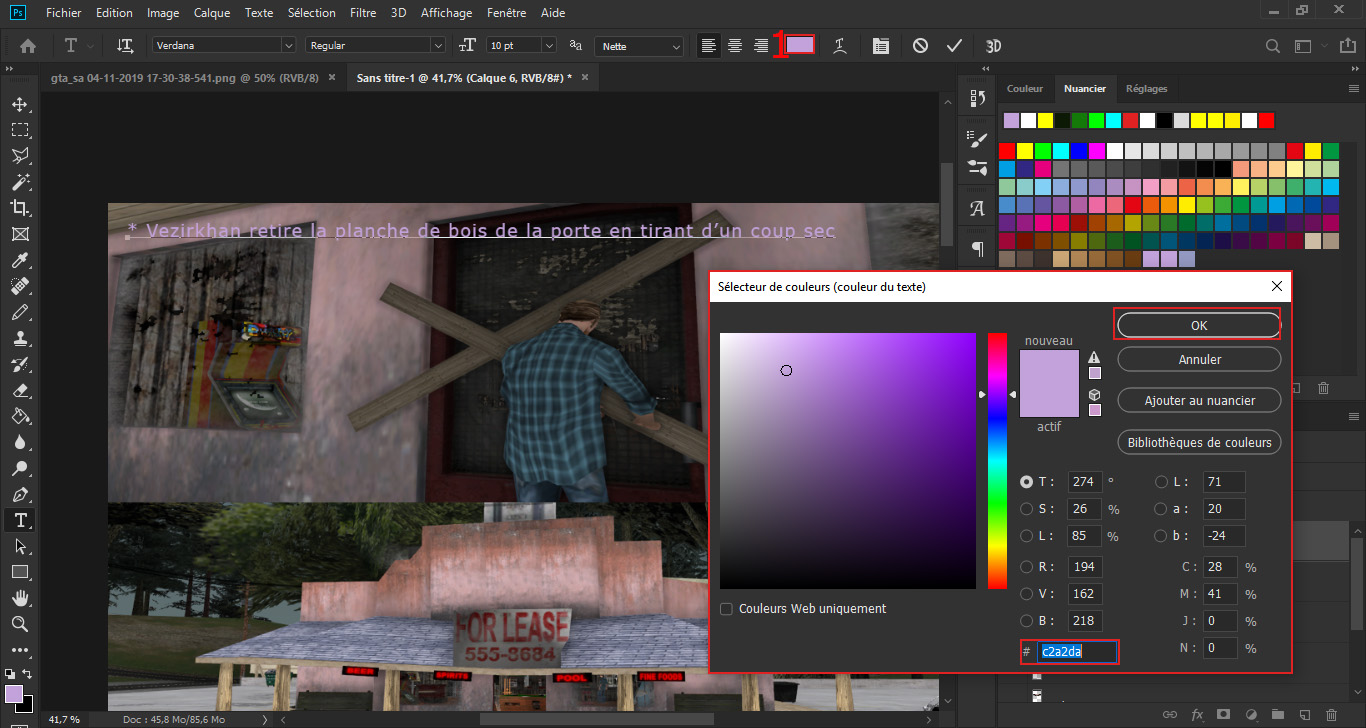Select the Hand tool
The width and height of the screenshot is (1366, 728).
tap(19, 598)
